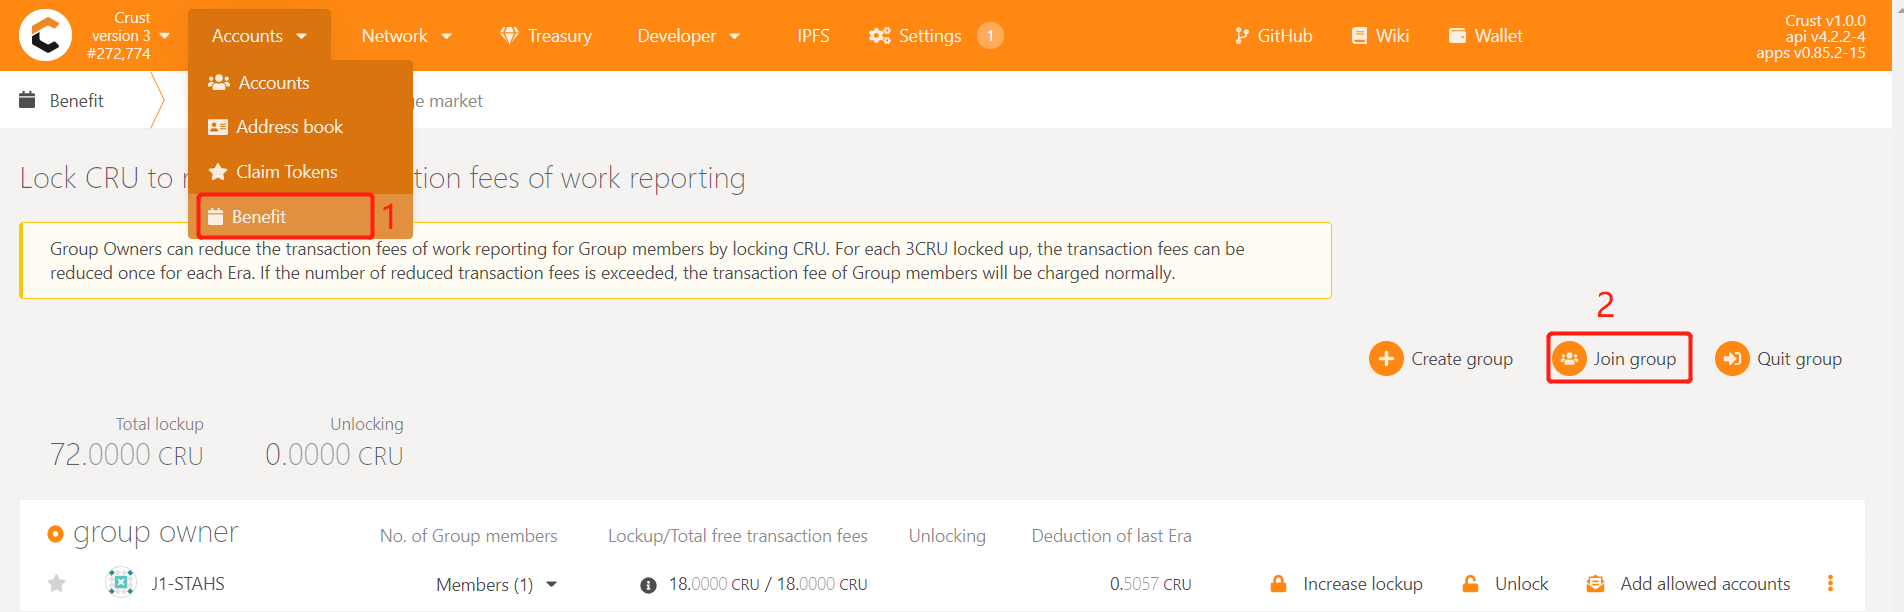Open the Treasury tab
The image size is (1904, 612).
[x=546, y=36]
